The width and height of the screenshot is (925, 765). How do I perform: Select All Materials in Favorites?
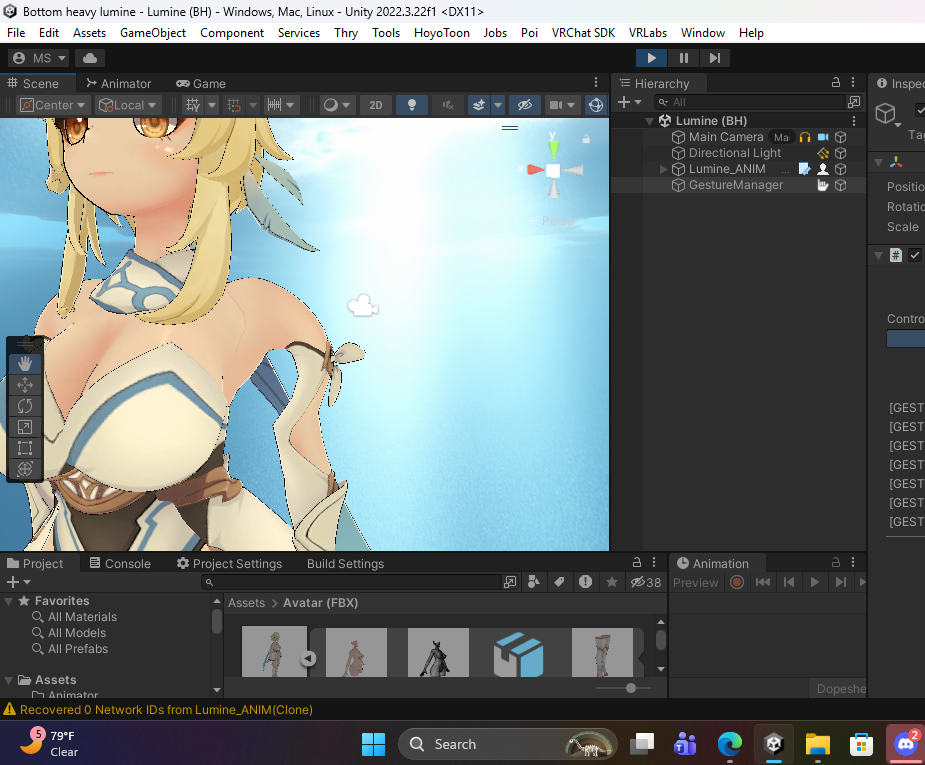[82, 617]
